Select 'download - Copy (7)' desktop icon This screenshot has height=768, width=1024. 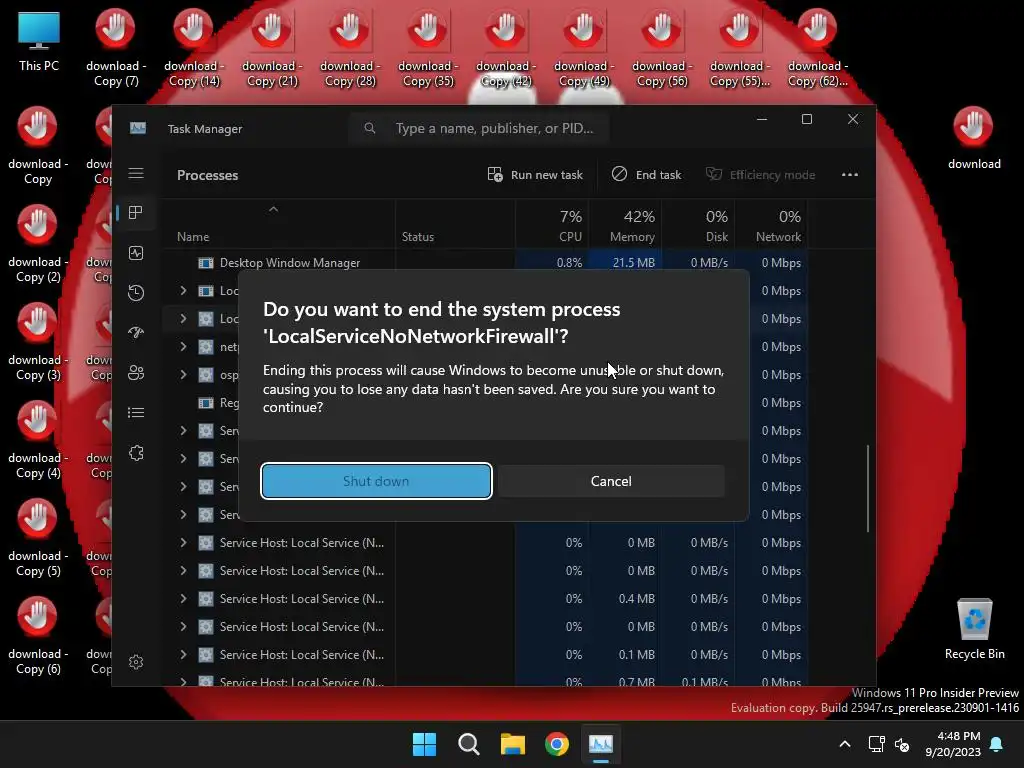(116, 47)
